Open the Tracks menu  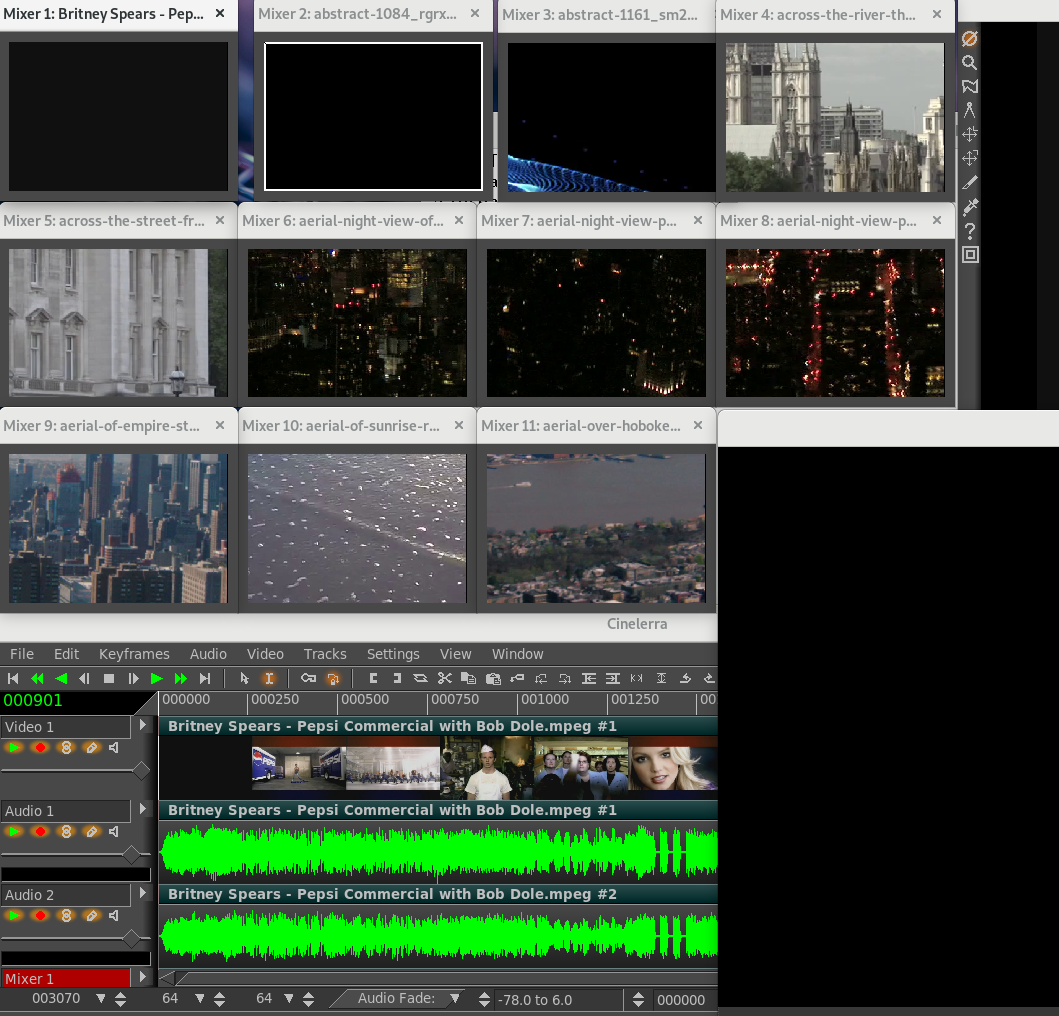pyautogui.click(x=325, y=654)
